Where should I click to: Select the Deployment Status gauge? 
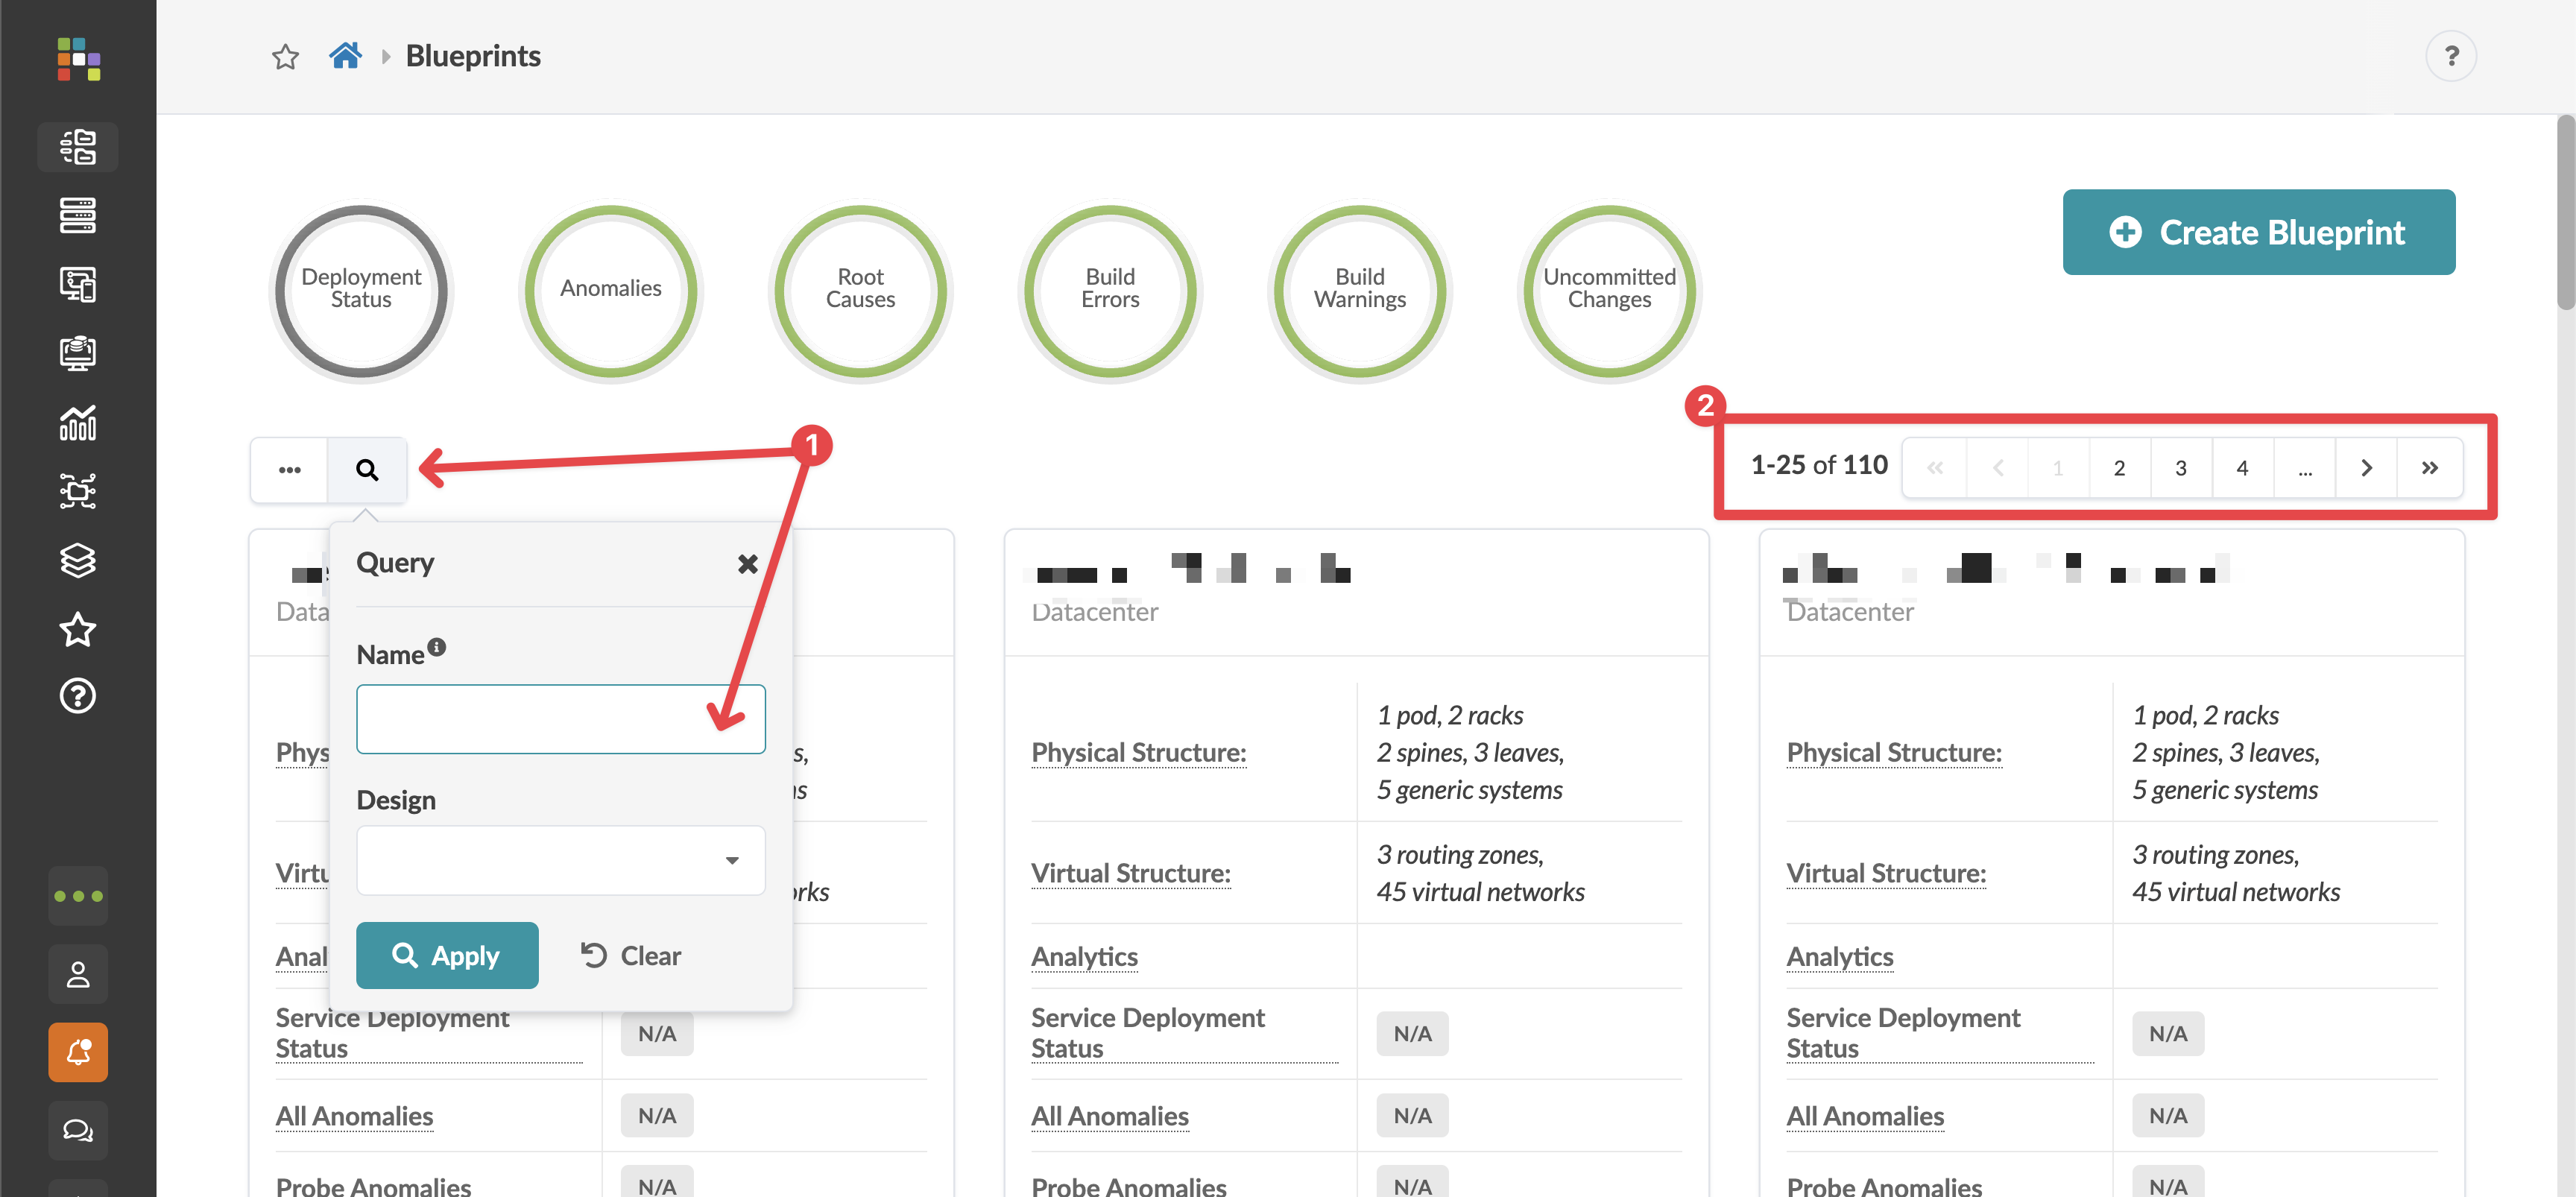coord(361,292)
